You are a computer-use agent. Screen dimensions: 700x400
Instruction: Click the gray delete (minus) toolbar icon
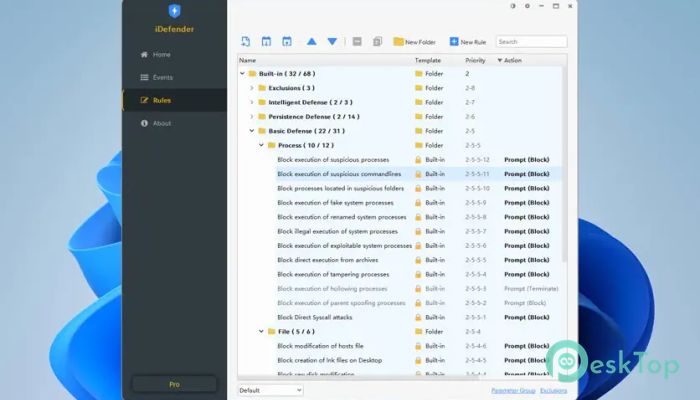tap(357, 42)
